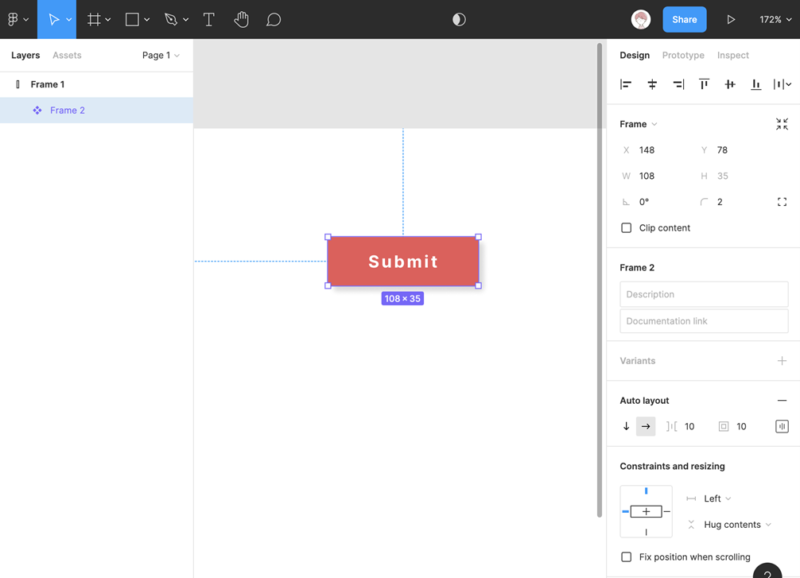Screen dimensions: 800x578
Task: Open the zoom level dropdown
Action: 774,19
